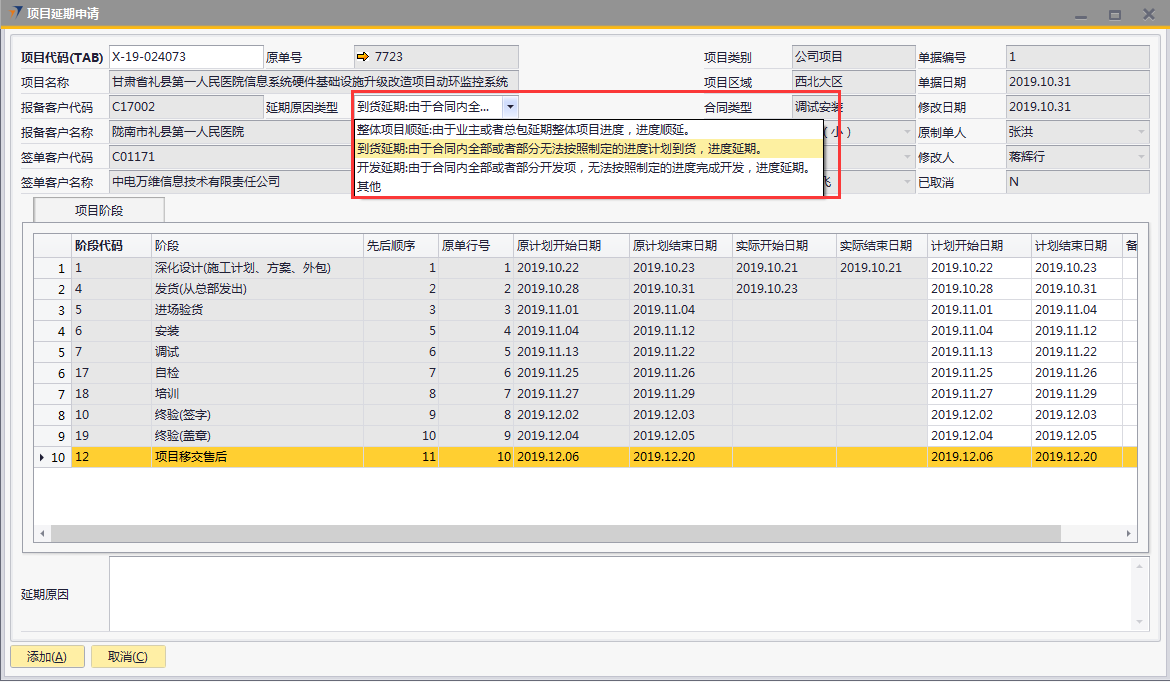Switch to the 项目阶段 tab
Screen dimensions: 1170x682
(99, 210)
